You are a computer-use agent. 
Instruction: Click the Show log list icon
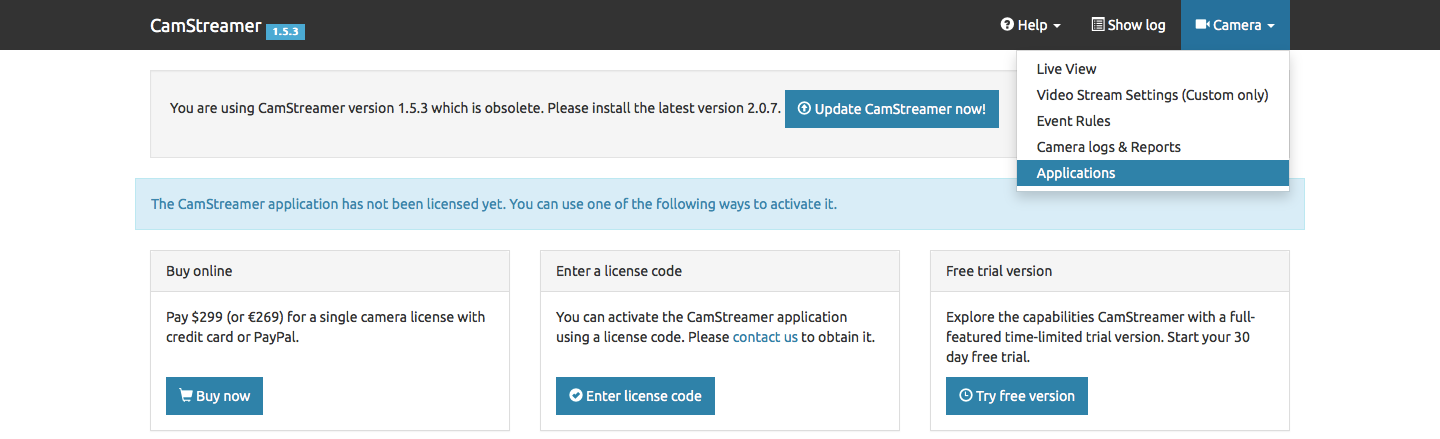1098,25
